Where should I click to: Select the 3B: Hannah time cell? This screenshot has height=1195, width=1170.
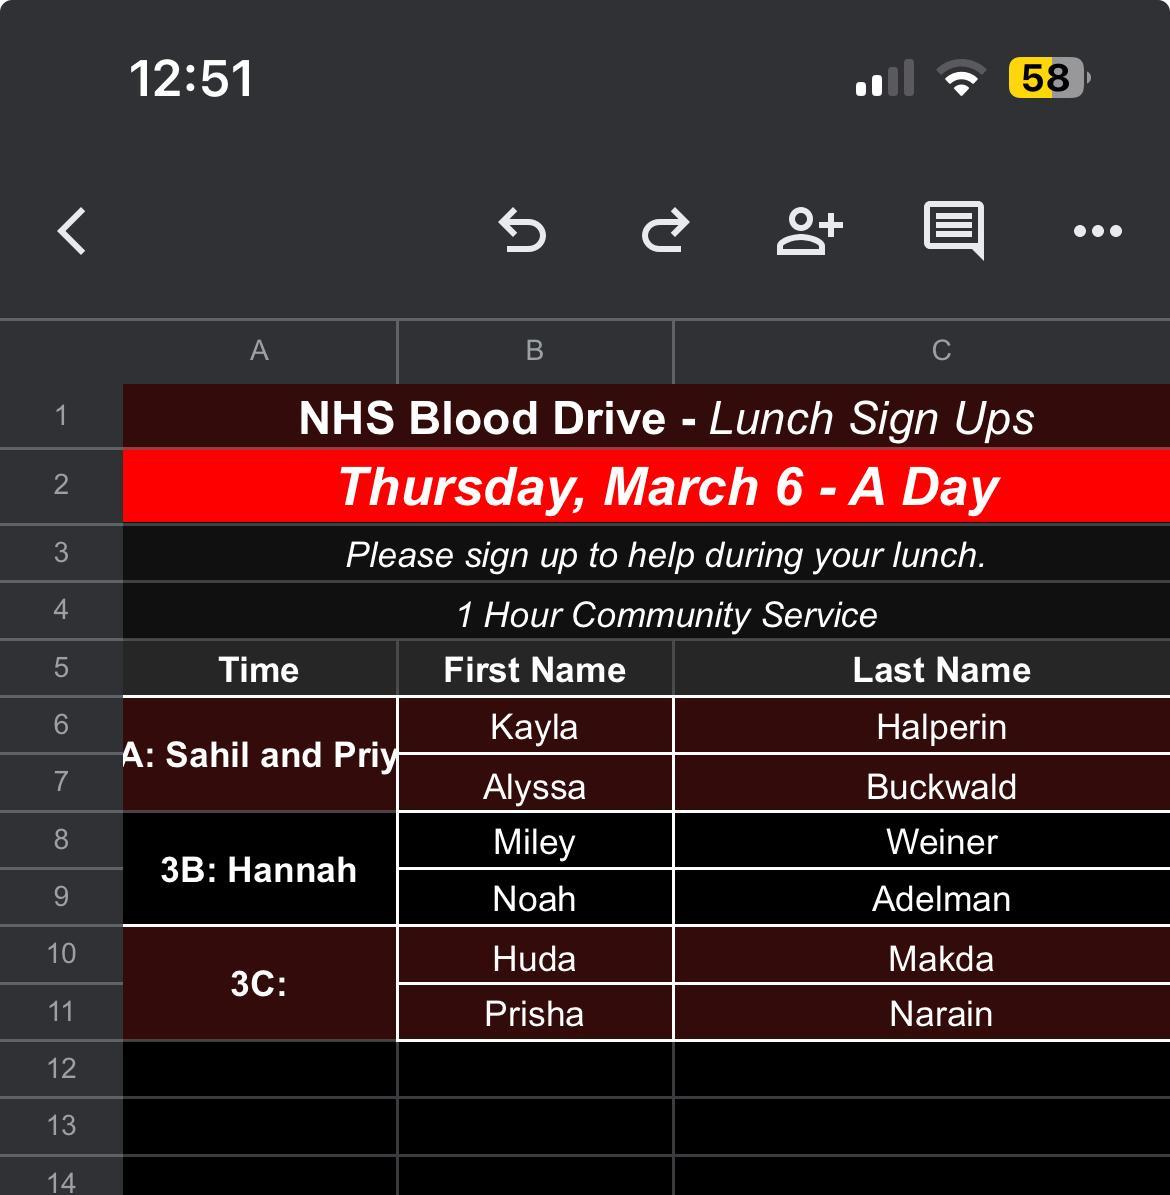coord(259,870)
